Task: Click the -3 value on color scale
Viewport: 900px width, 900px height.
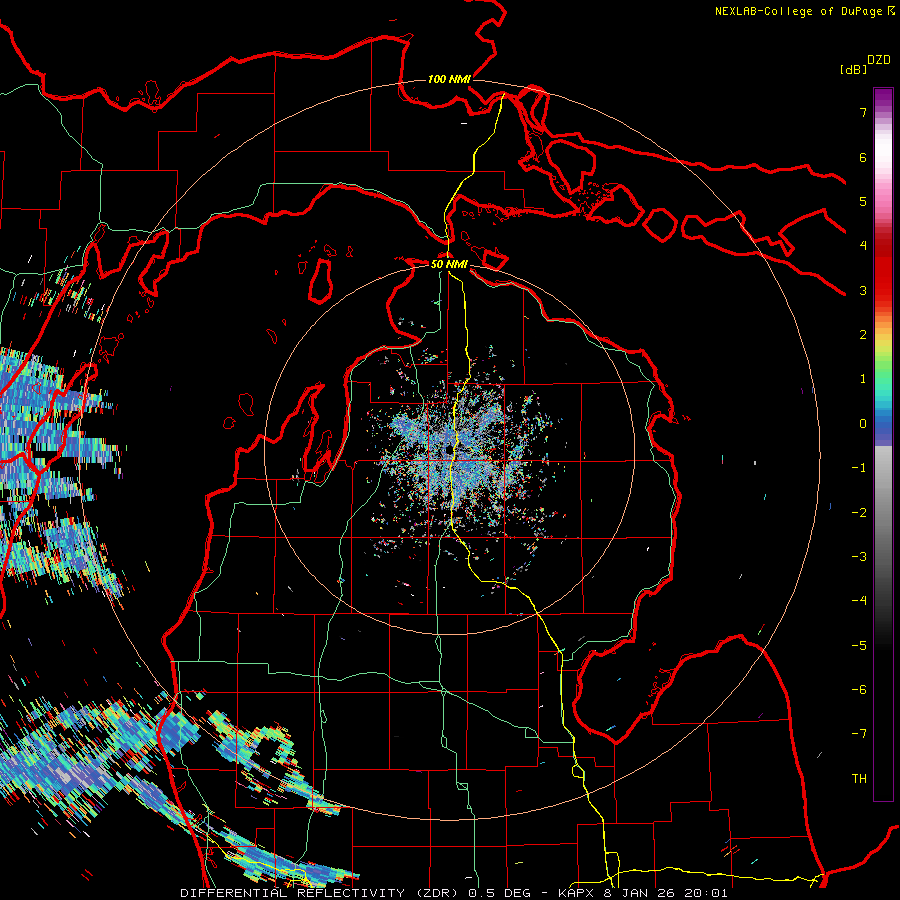Action: tap(859, 557)
